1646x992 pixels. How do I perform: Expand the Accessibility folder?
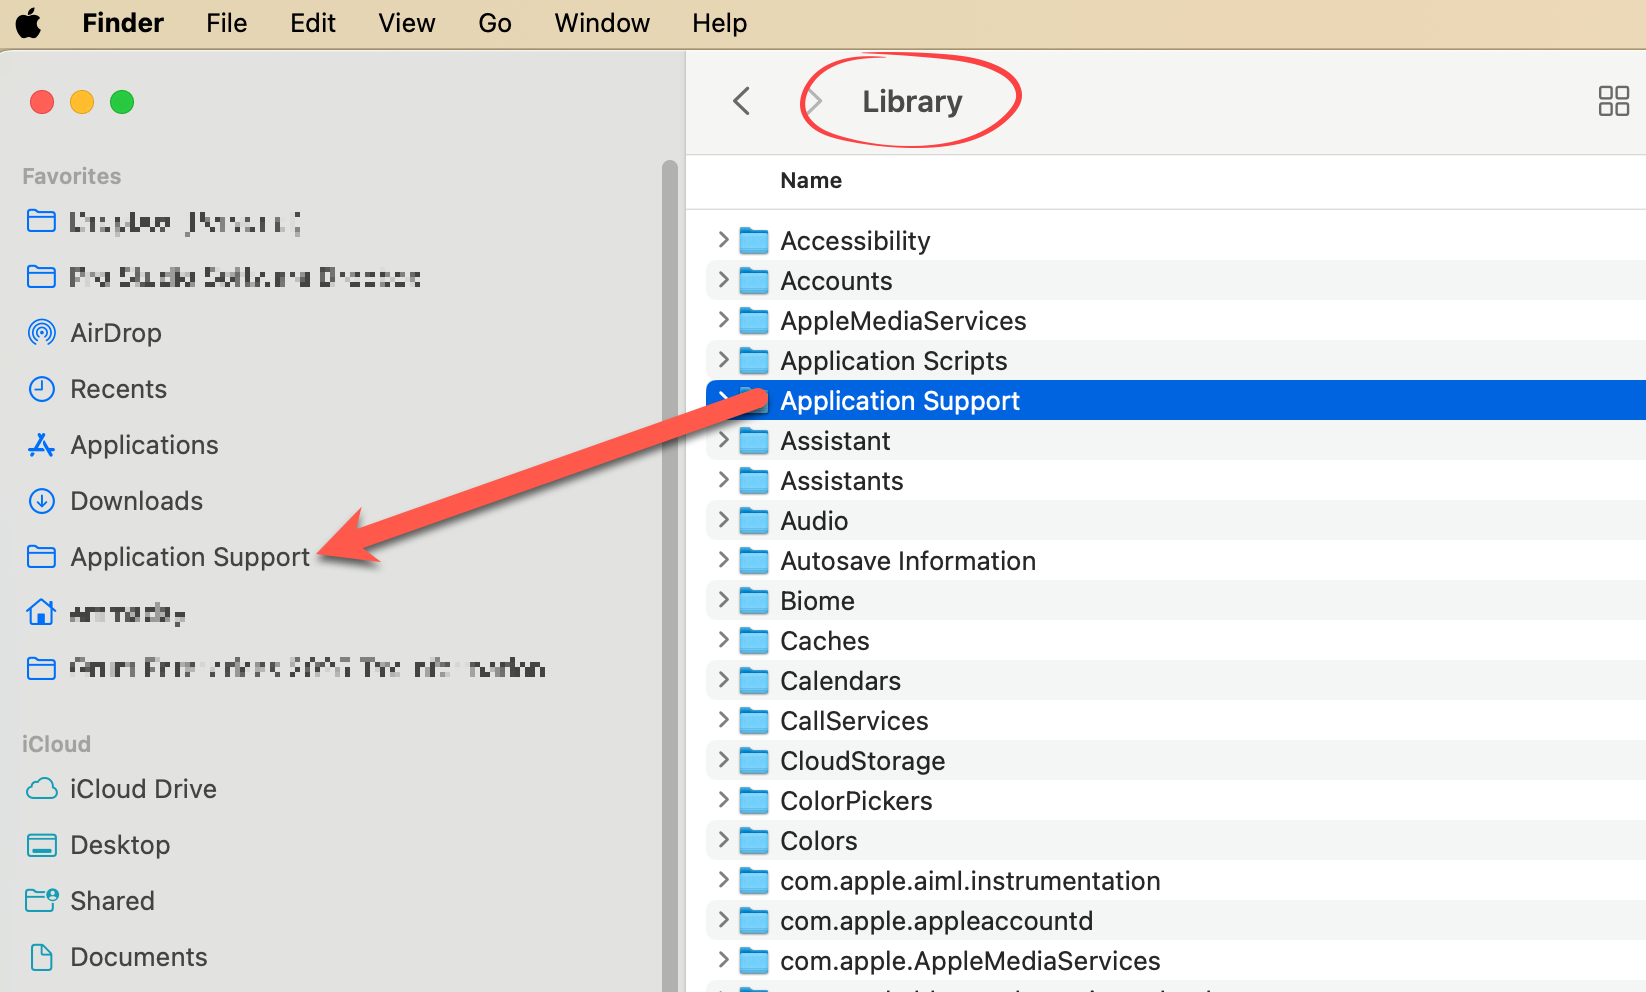pos(723,240)
